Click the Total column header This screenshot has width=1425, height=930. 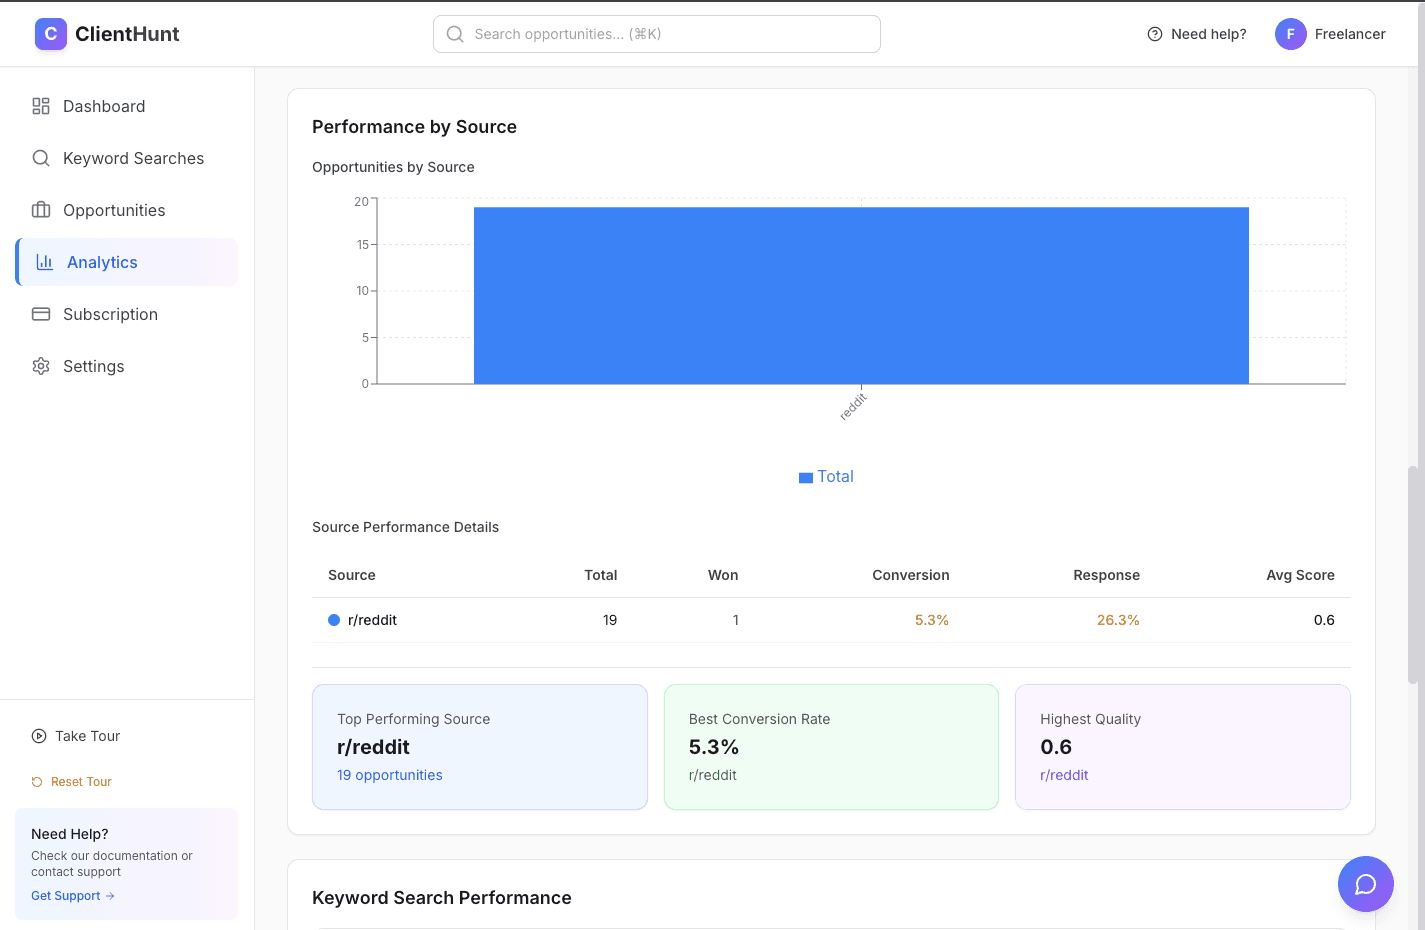pos(601,575)
